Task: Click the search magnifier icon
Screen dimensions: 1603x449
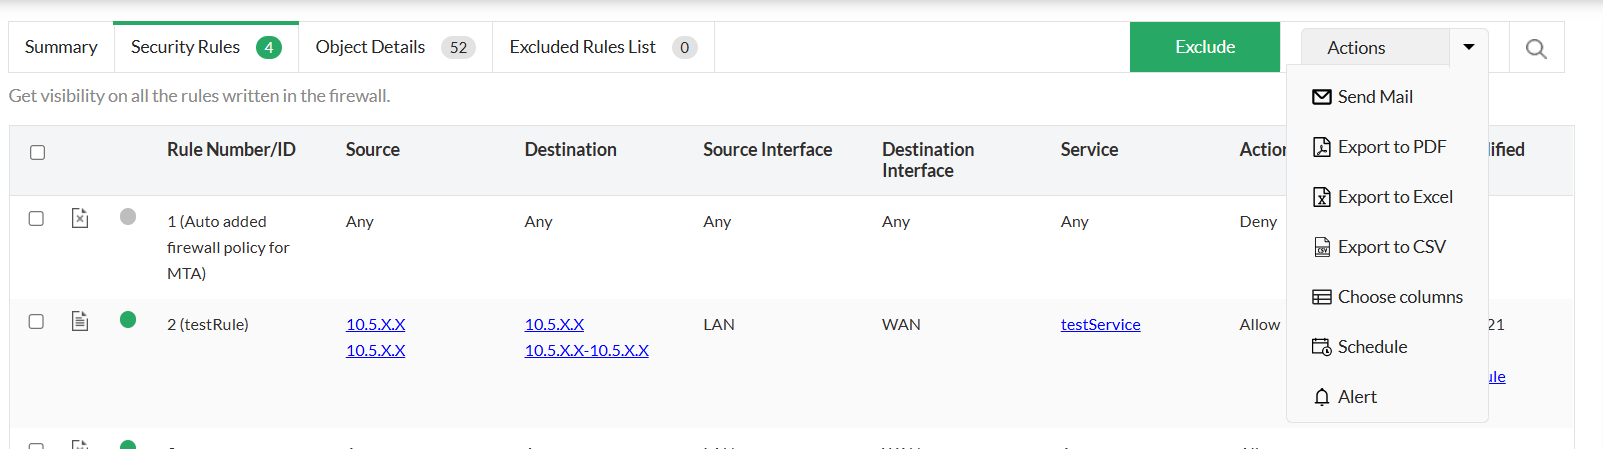Action: pyautogui.click(x=1536, y=49)
